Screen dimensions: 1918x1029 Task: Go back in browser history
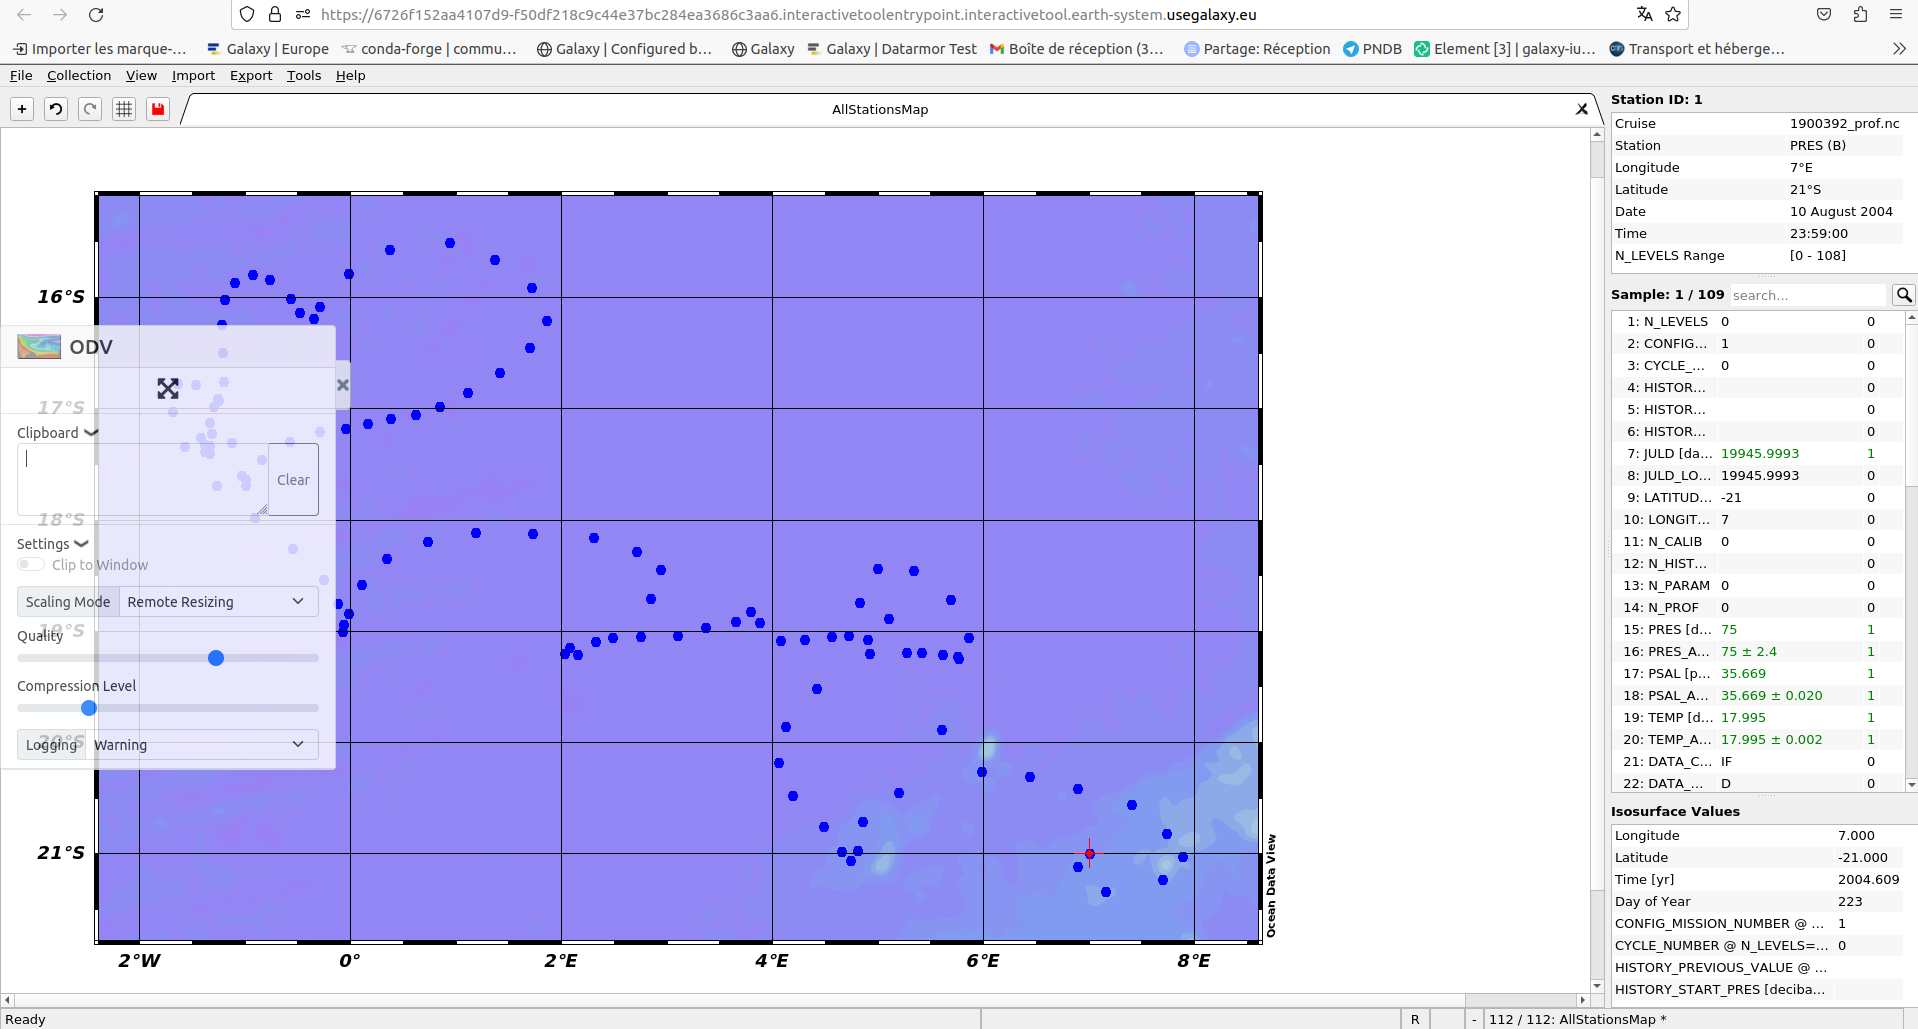[24, 15]
